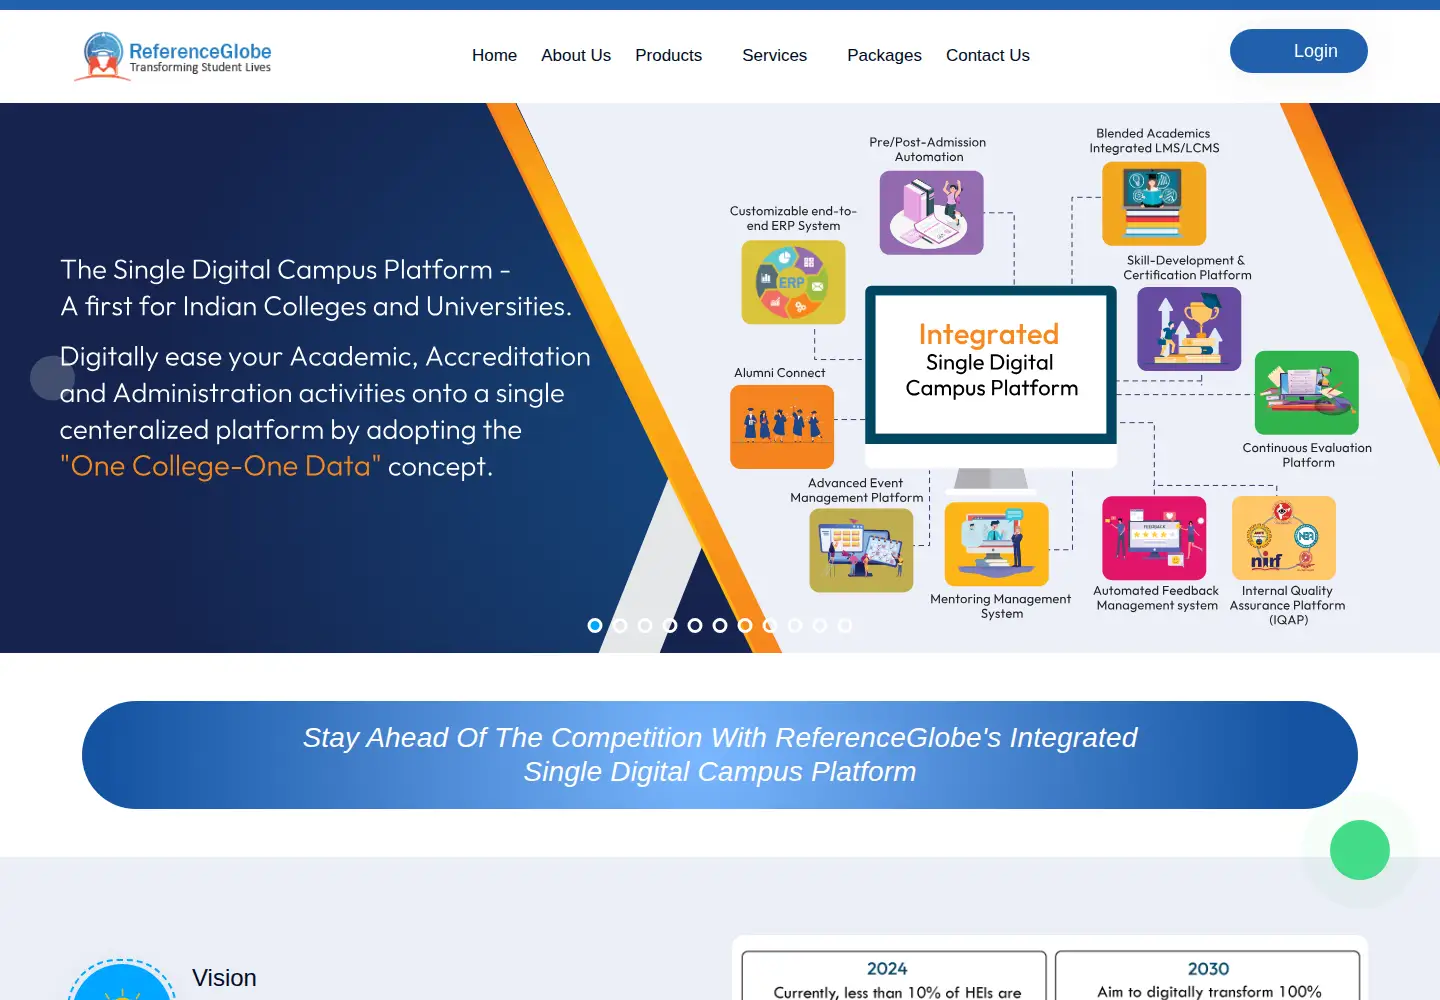Click the "Transforming Student Lives" tagline
The image size is (1440, 1000).
coord(200,68)
